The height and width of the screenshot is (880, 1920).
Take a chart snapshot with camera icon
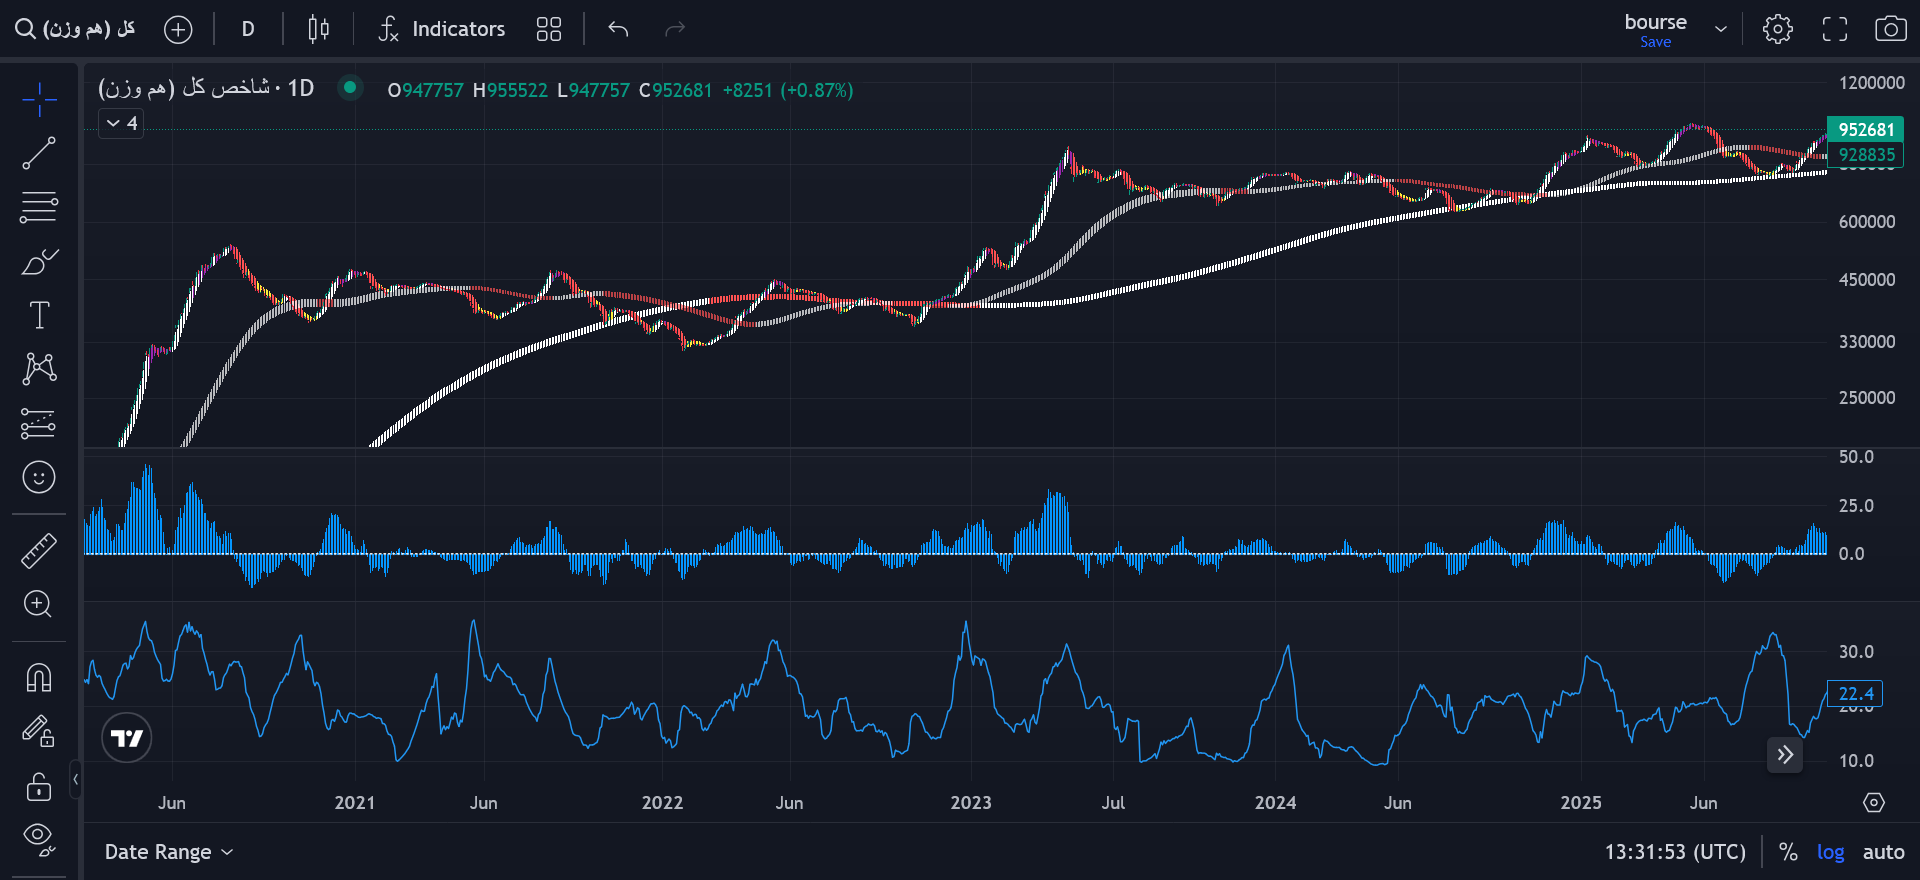coord(1890,29)
